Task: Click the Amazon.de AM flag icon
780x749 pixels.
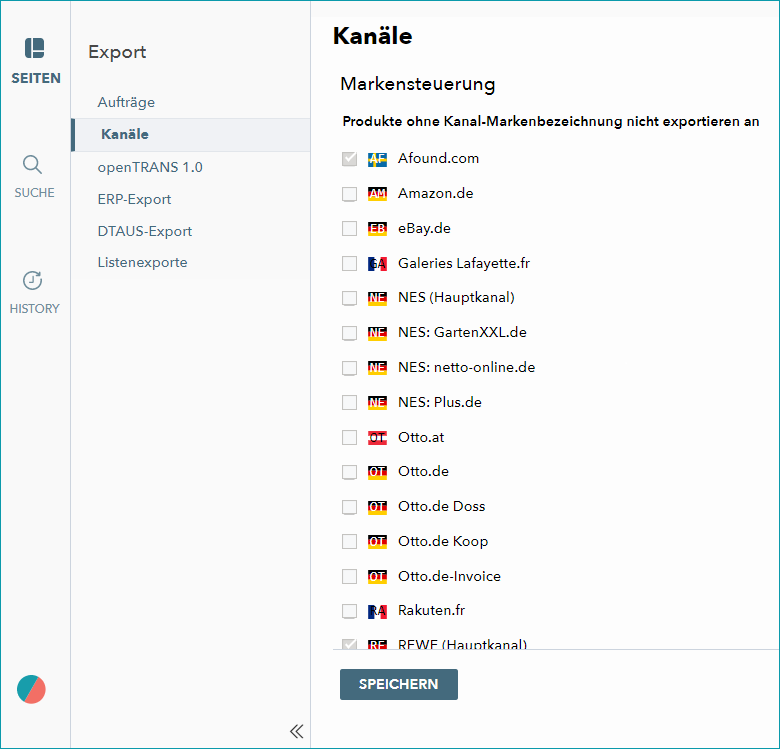Action: (377, 193)
